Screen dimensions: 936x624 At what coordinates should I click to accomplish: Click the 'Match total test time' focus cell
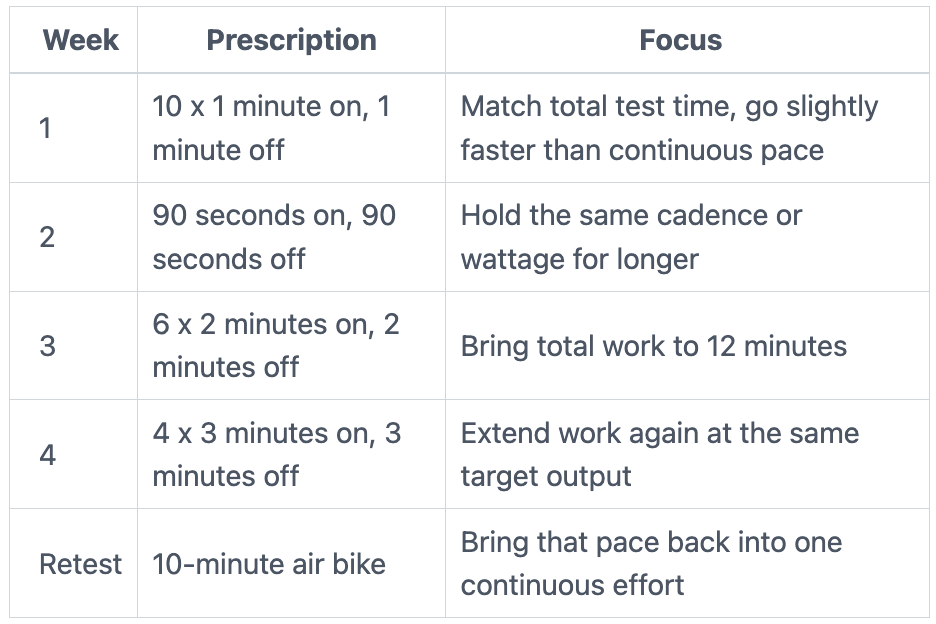point(686,128)
